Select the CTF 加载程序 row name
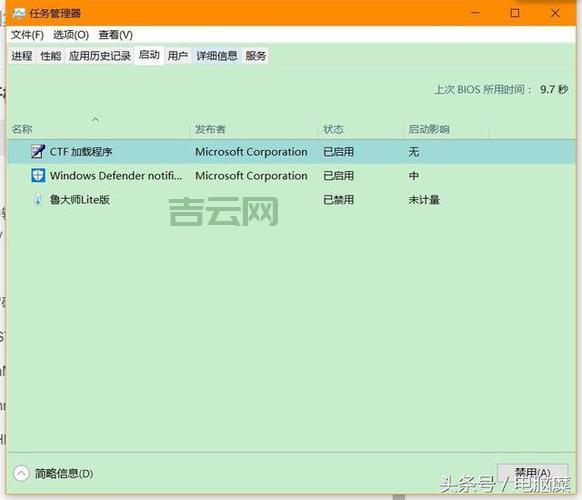This screenshot has height=500, width=582. click(x=81, y=152)
